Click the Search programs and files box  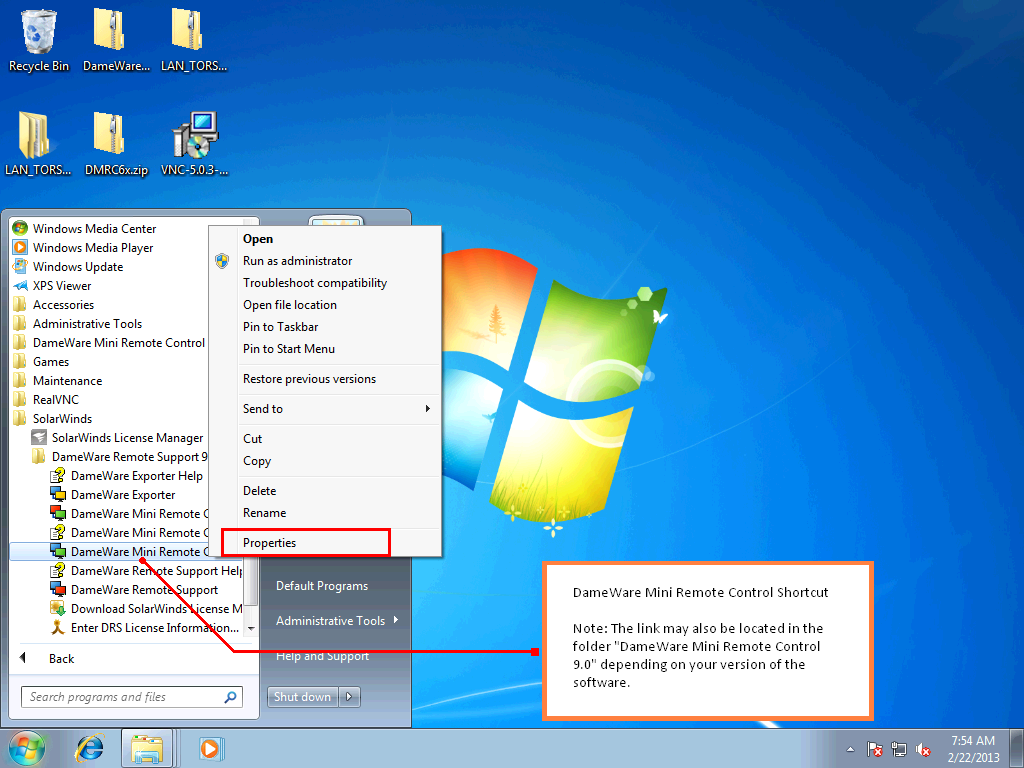pos(132,697)
